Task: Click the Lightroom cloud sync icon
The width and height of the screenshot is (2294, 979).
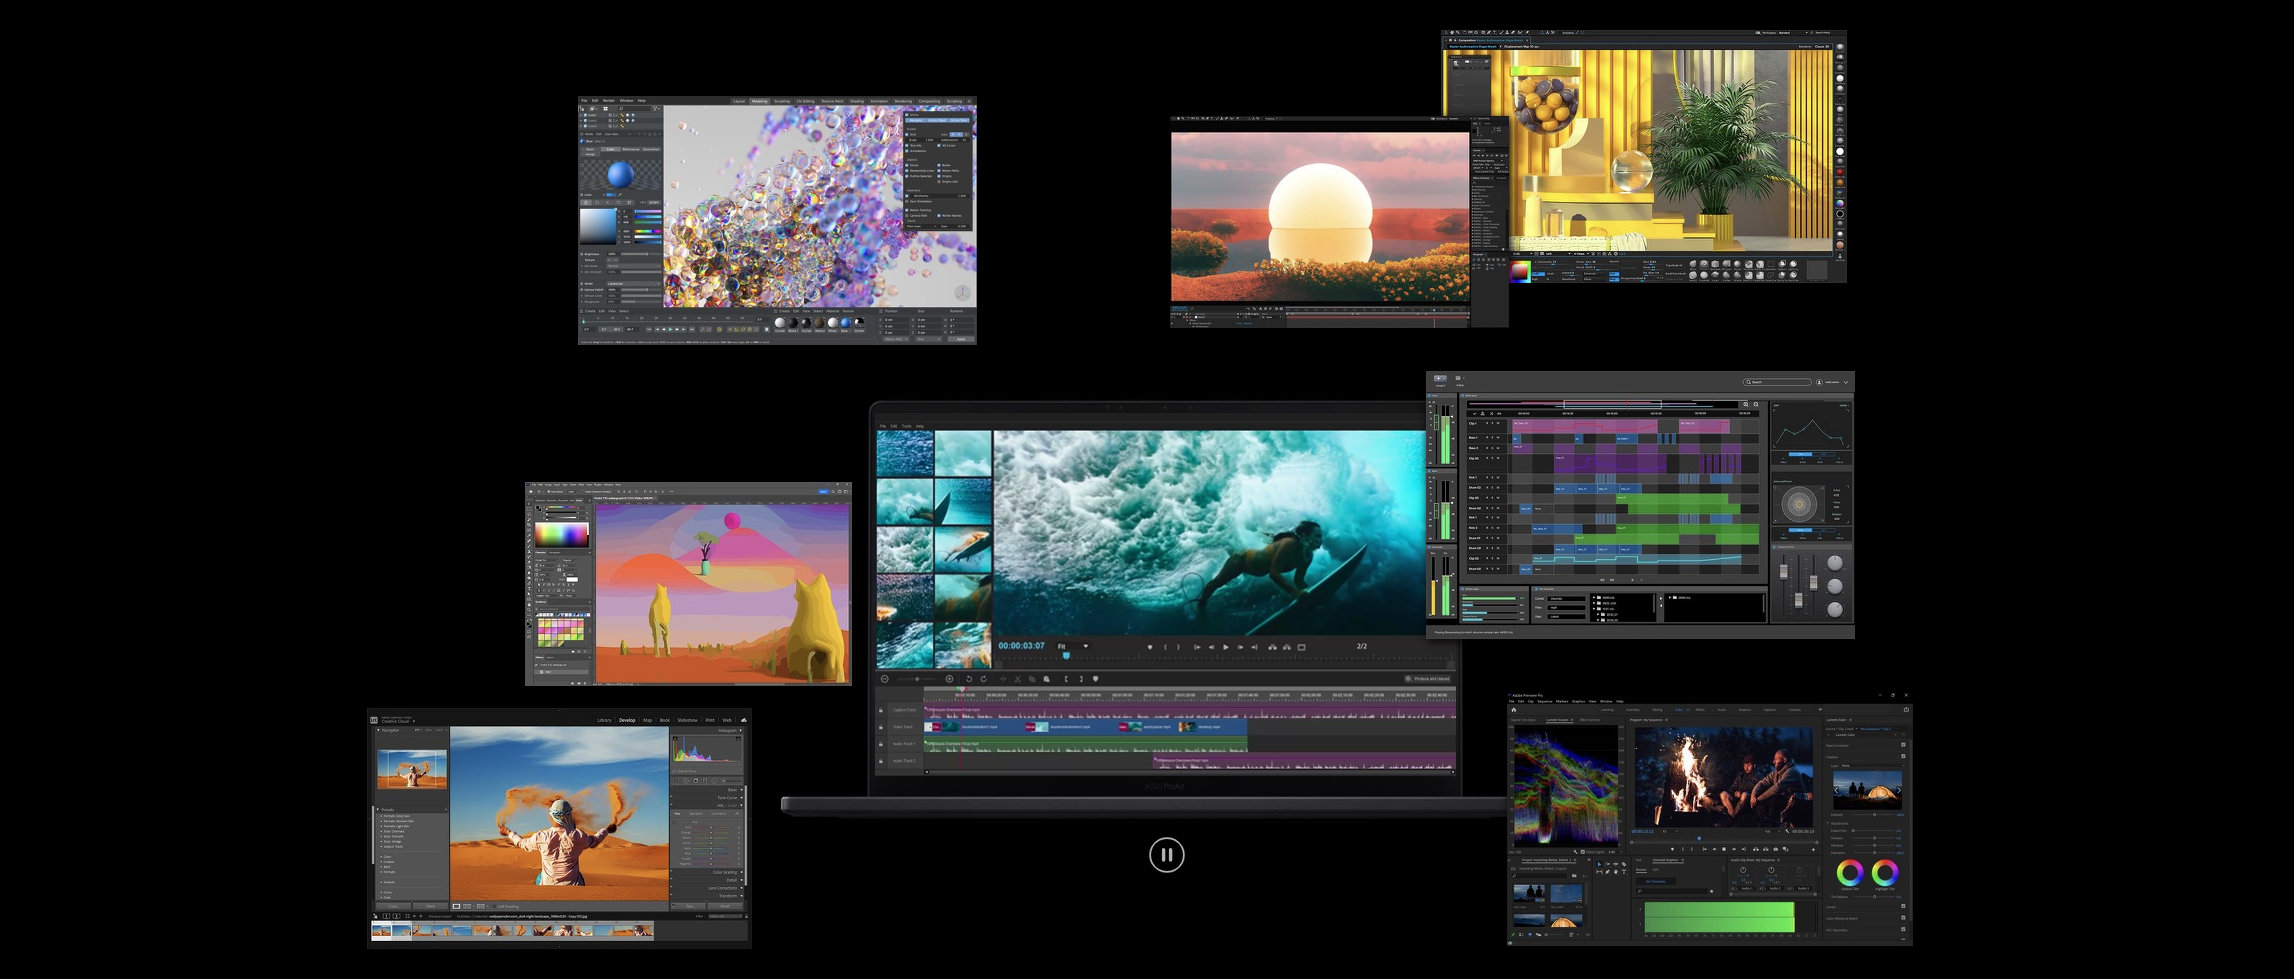Action: point(743,720)
